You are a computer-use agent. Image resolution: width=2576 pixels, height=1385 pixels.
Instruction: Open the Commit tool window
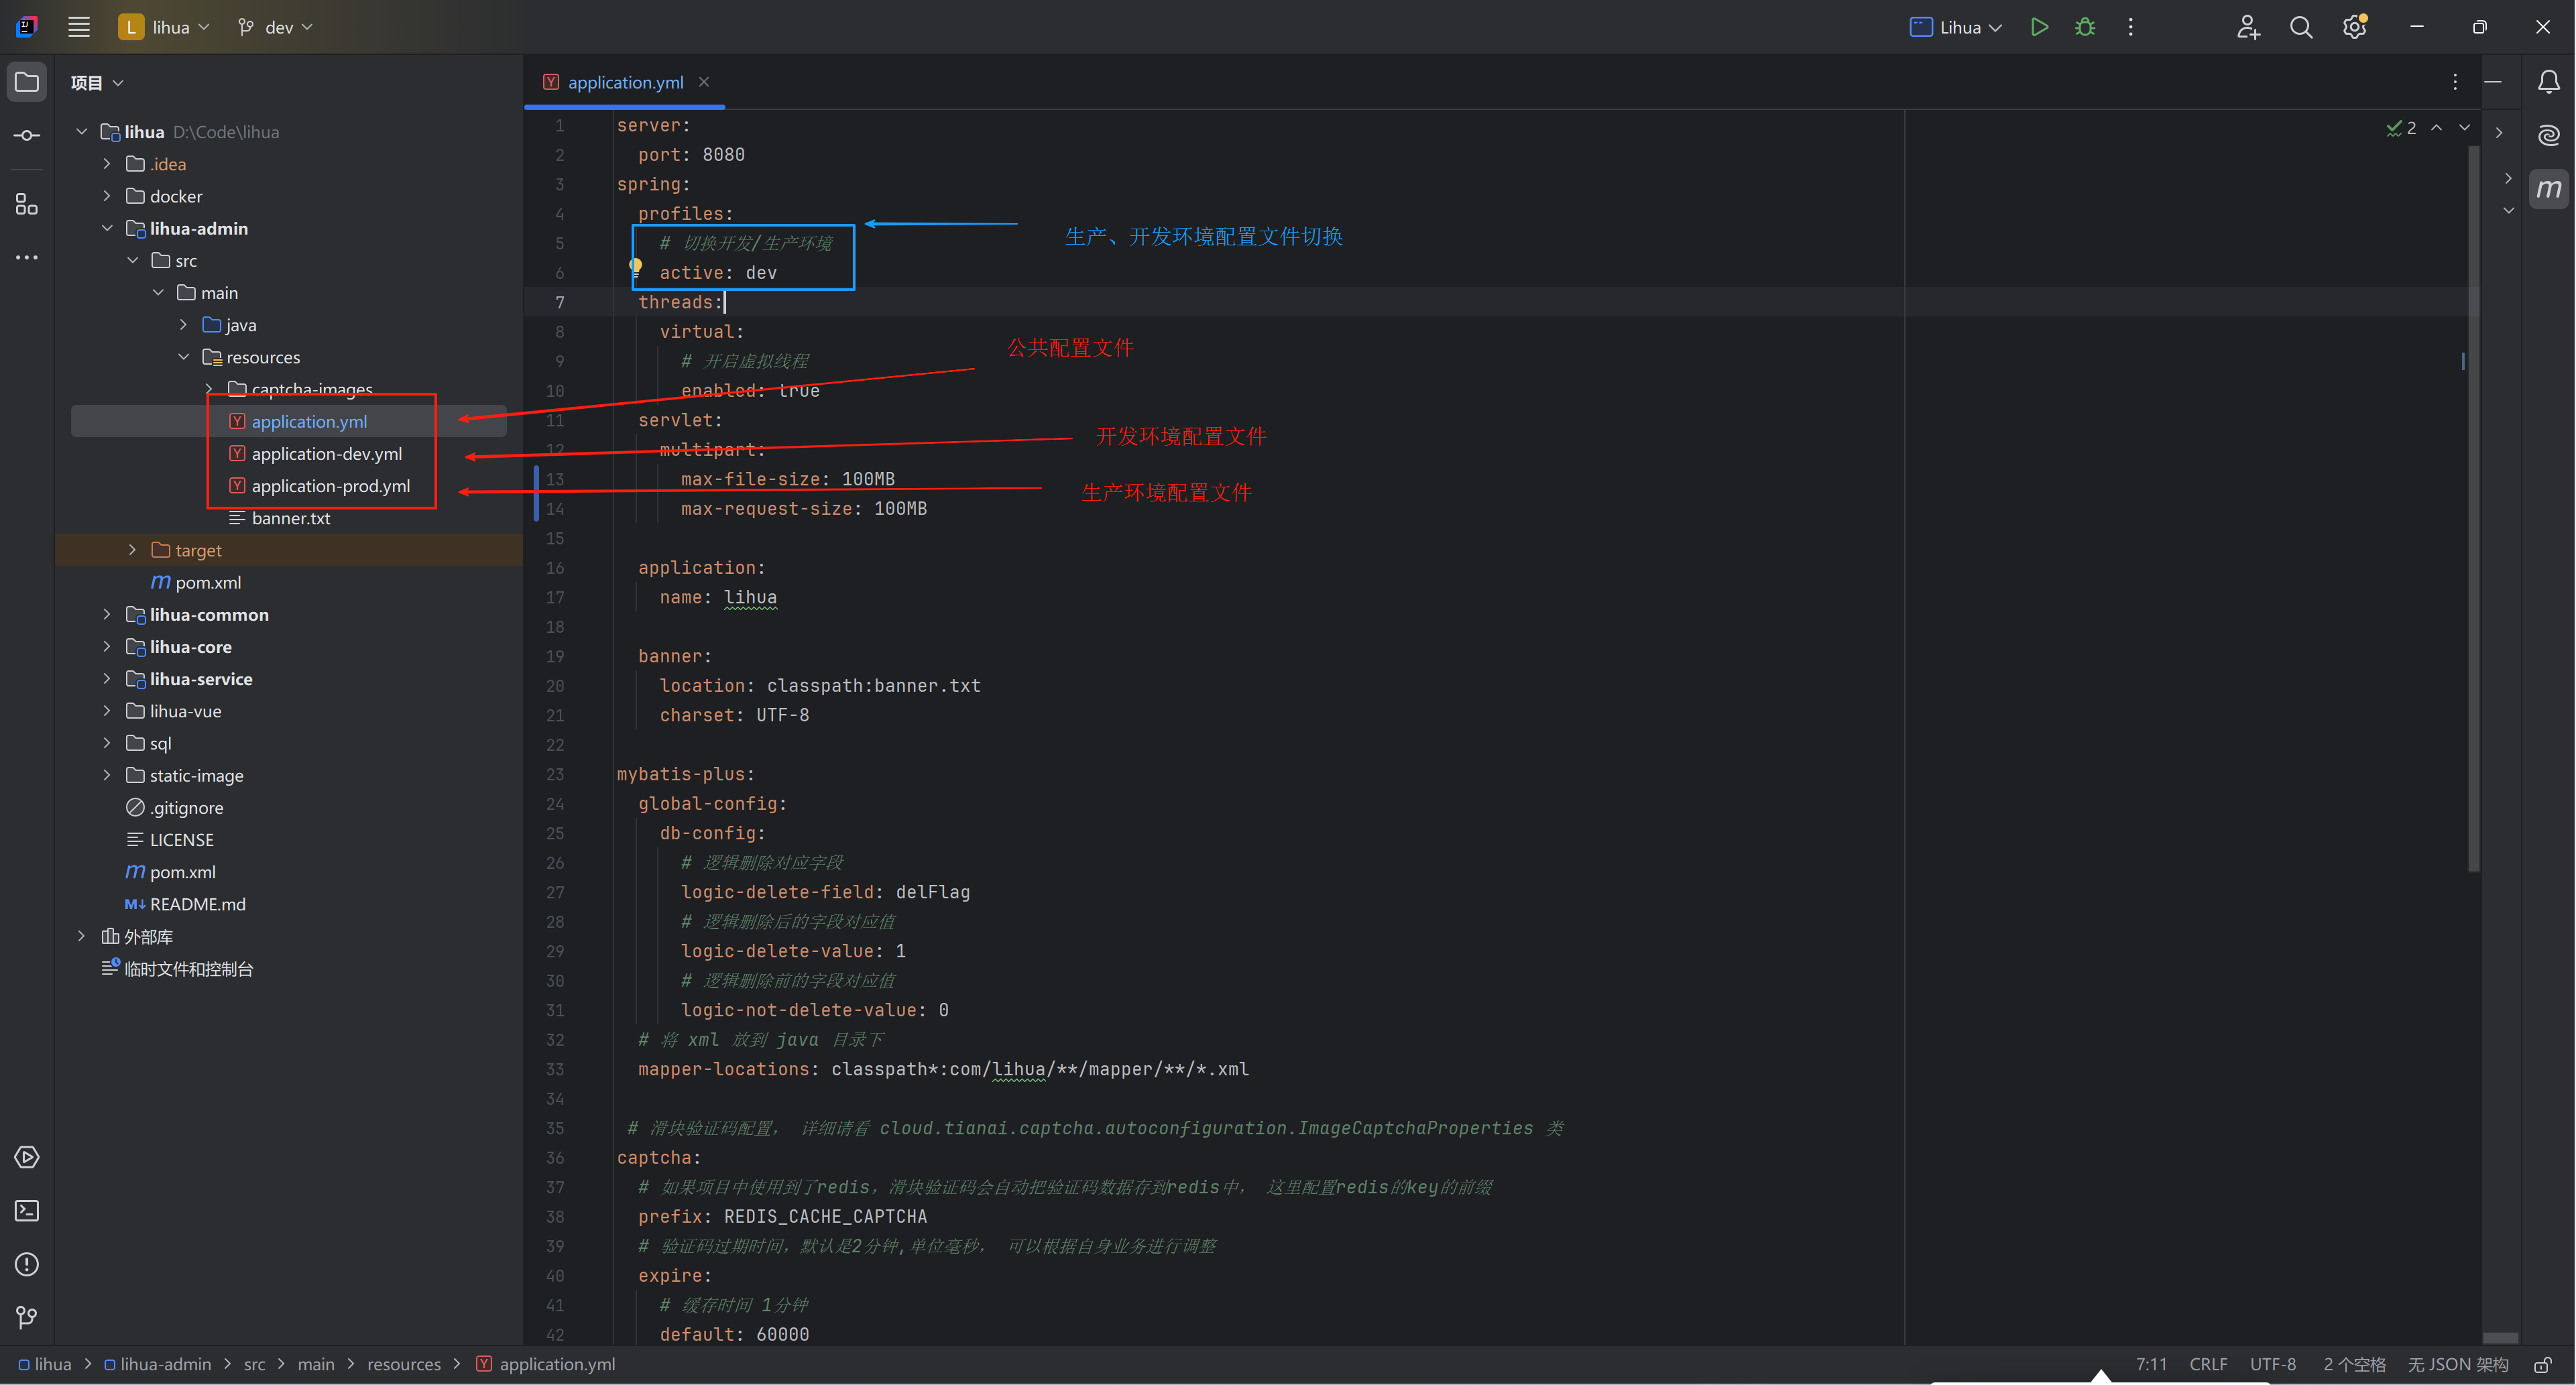27,135
